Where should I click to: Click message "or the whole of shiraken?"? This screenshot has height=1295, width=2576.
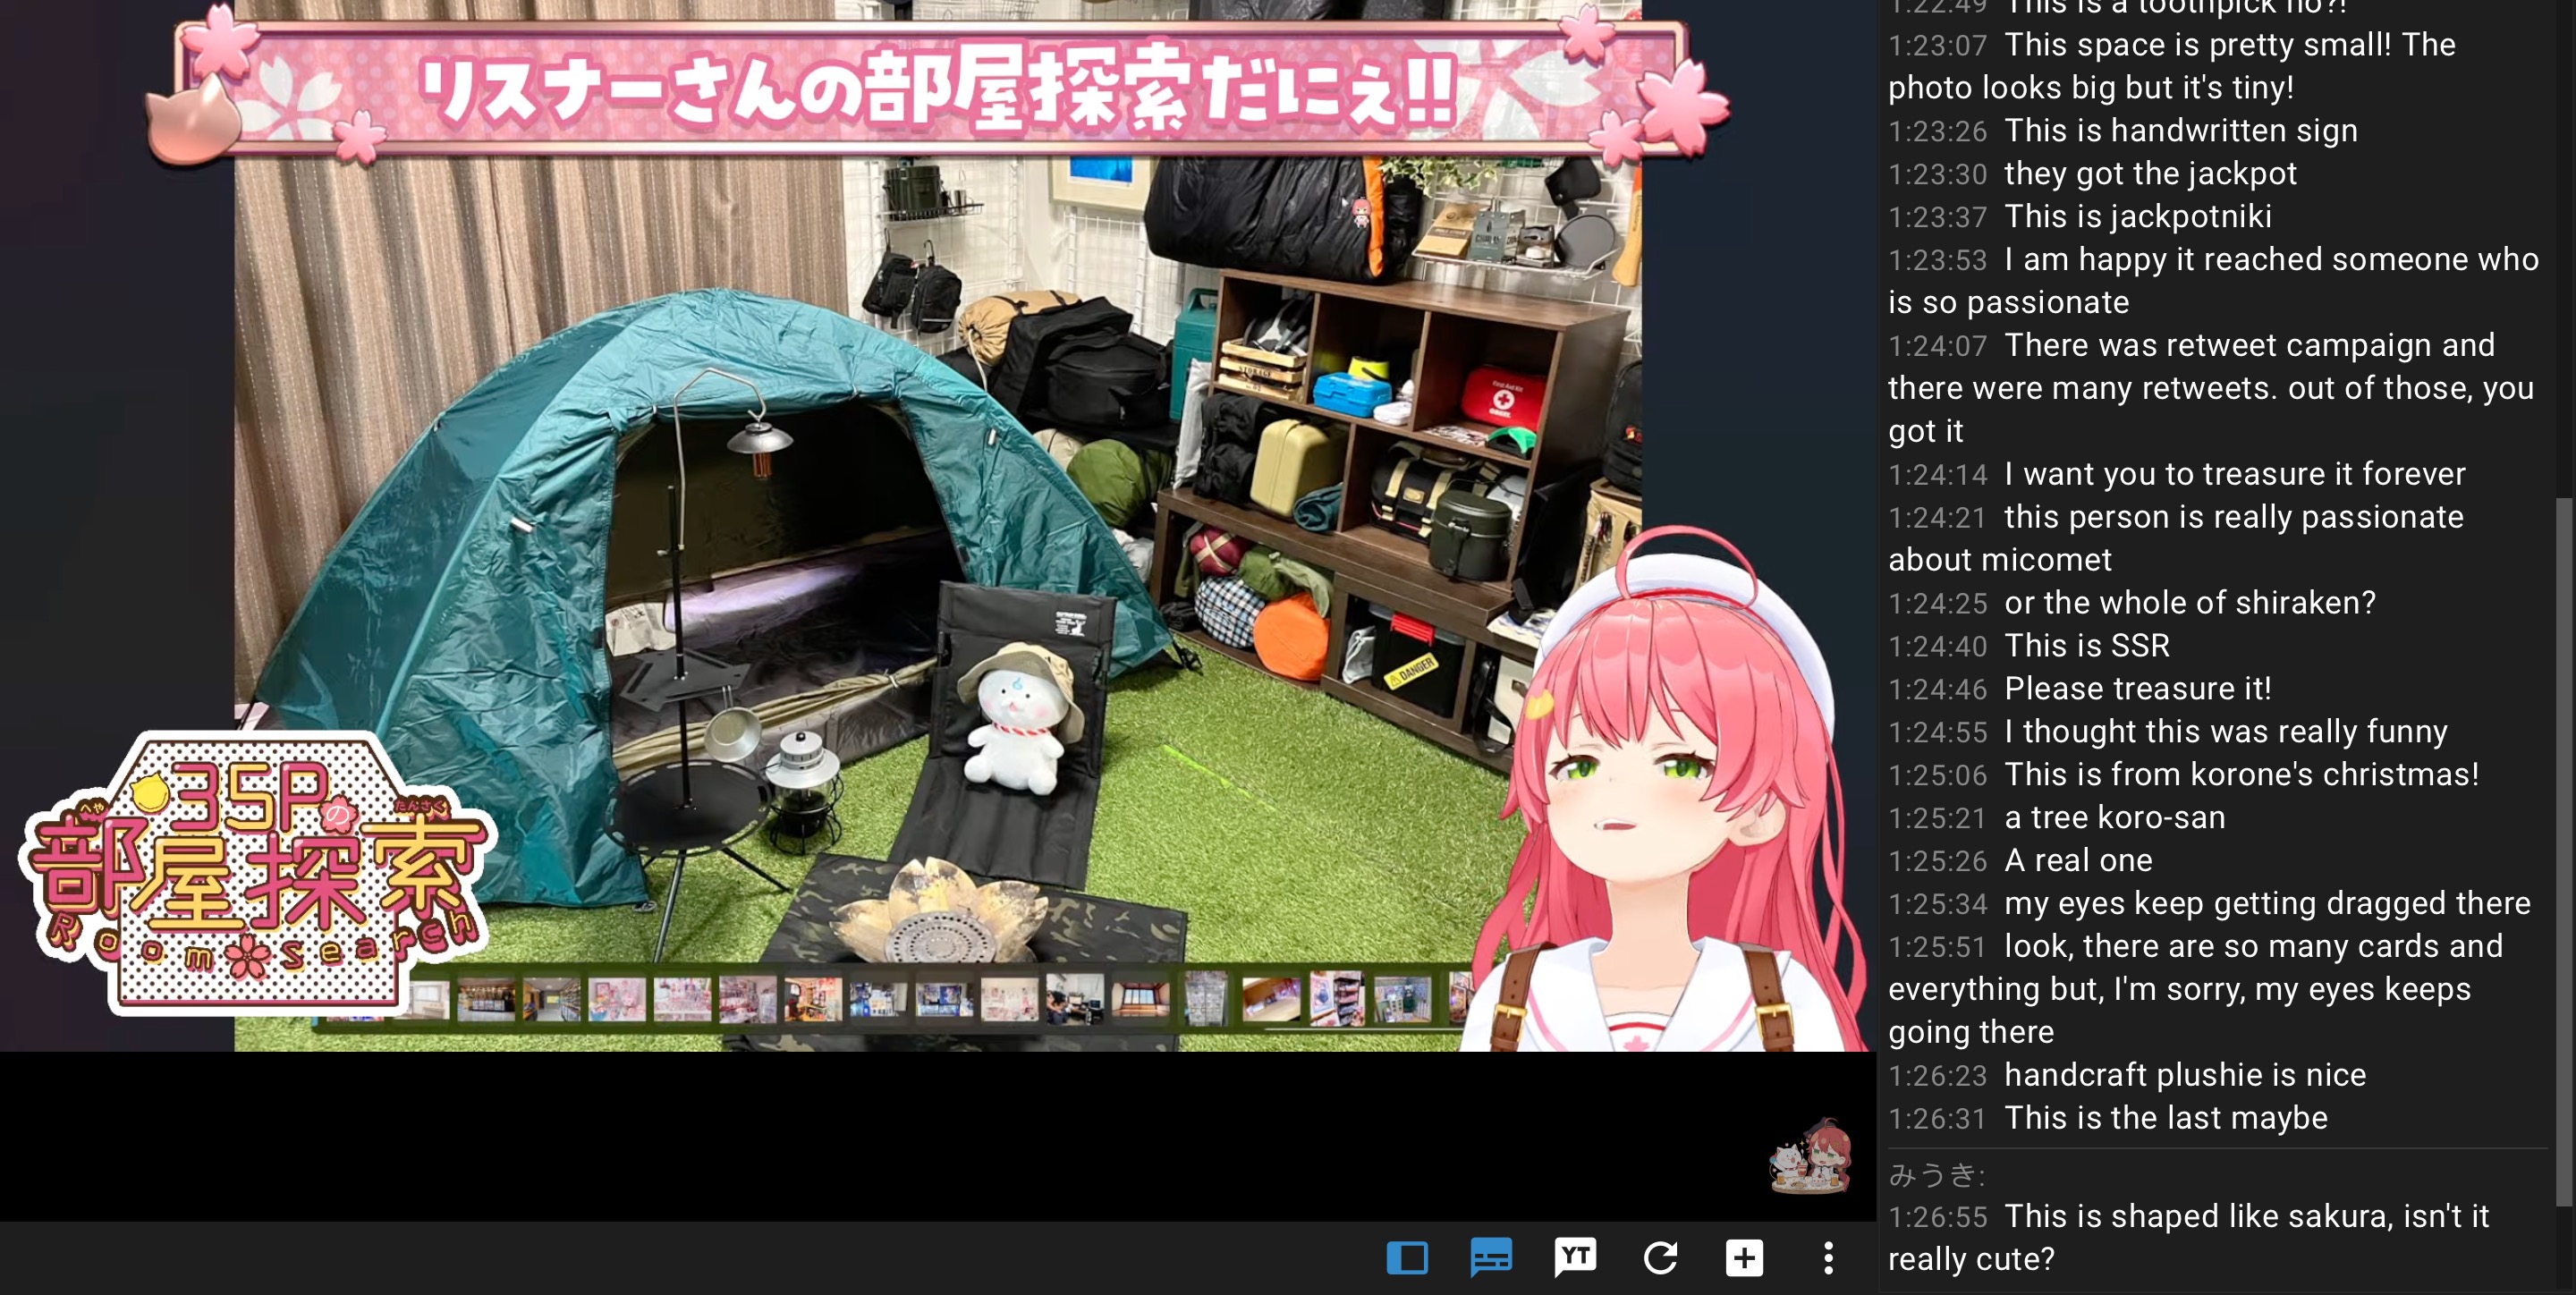pyautogui.click(x=2190, y=603)
